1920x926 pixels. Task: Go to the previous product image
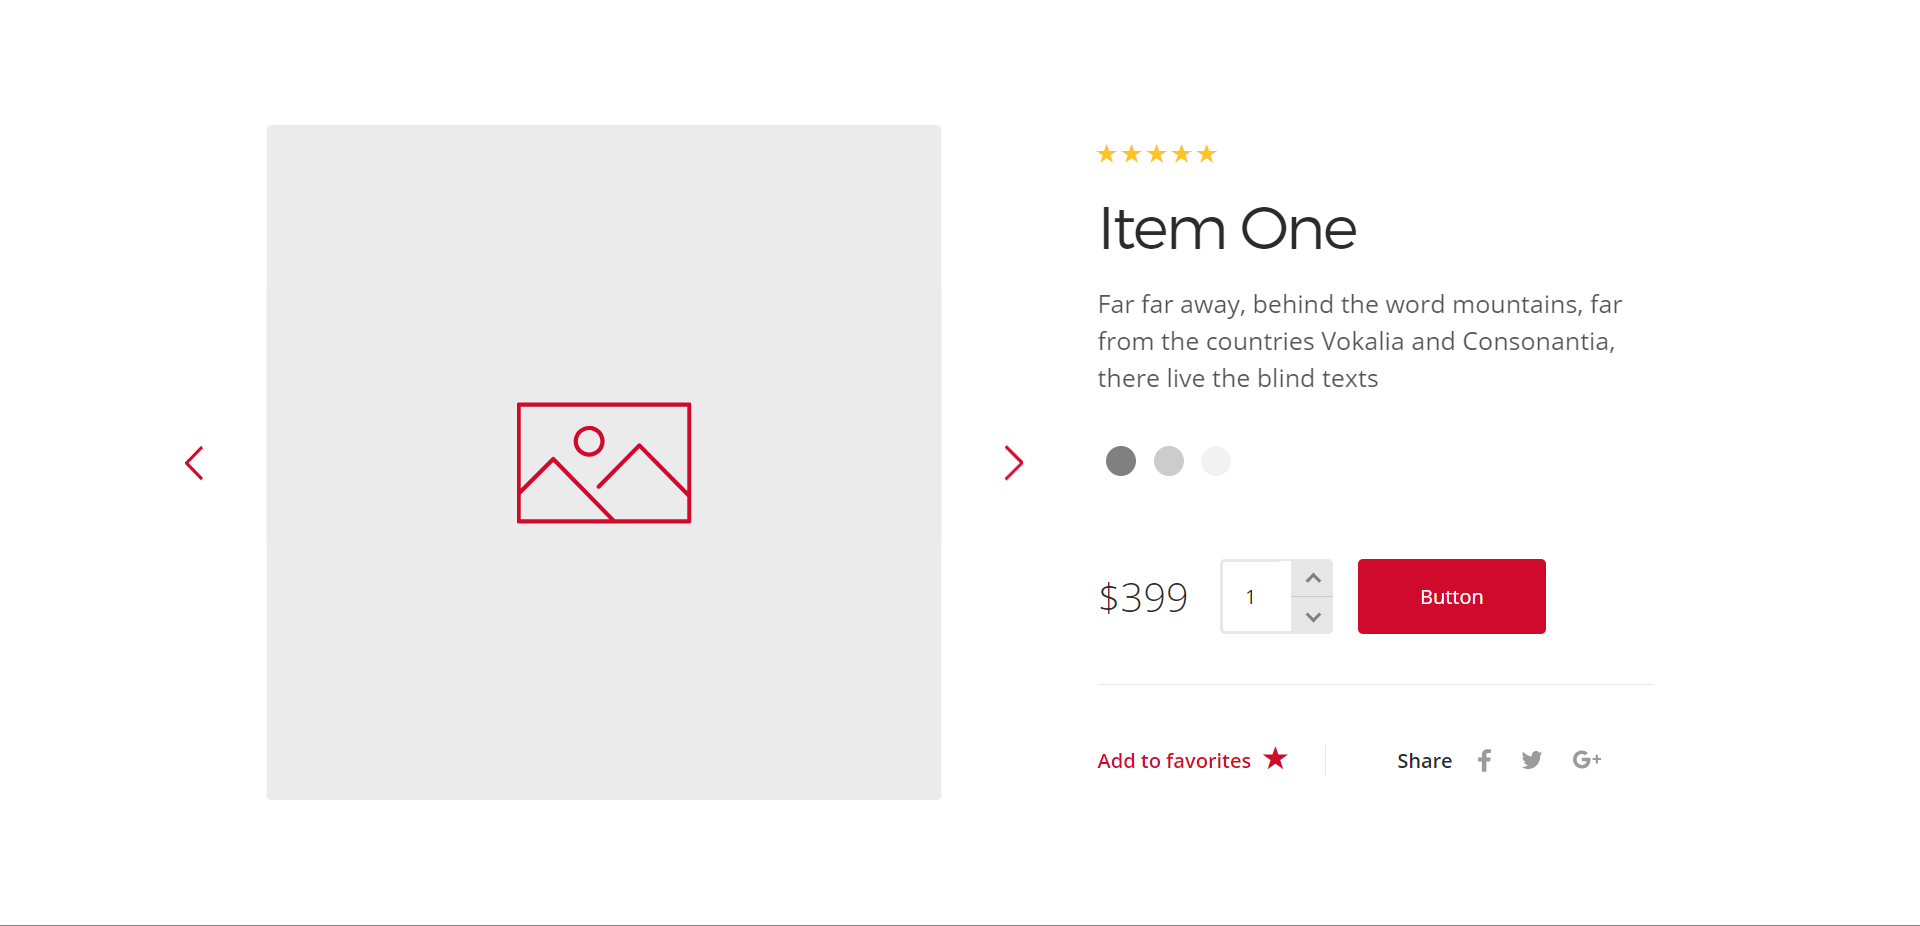point(194,463)
